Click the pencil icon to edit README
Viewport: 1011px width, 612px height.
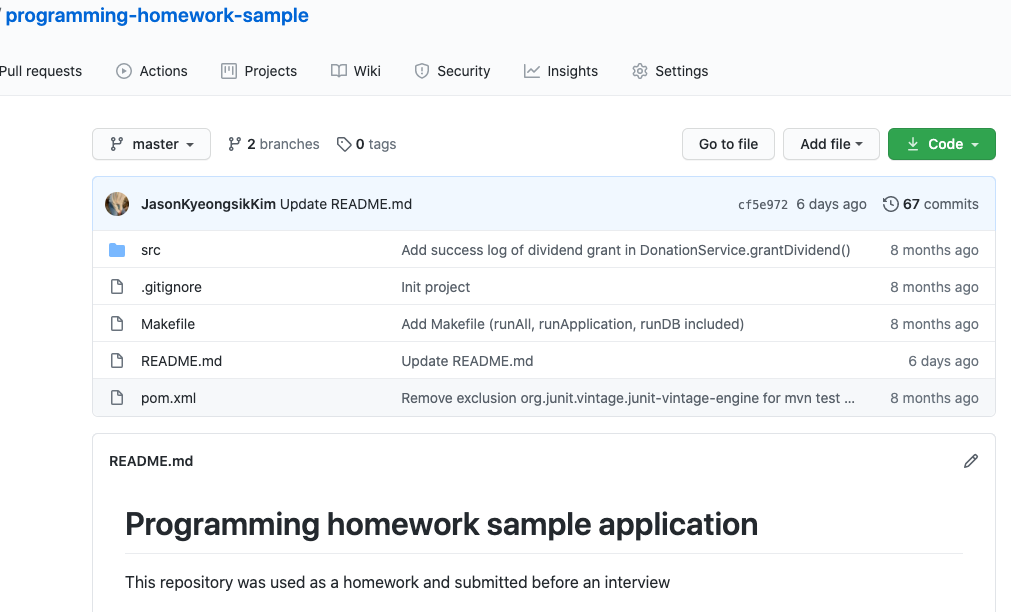click(x=970, y=461)
